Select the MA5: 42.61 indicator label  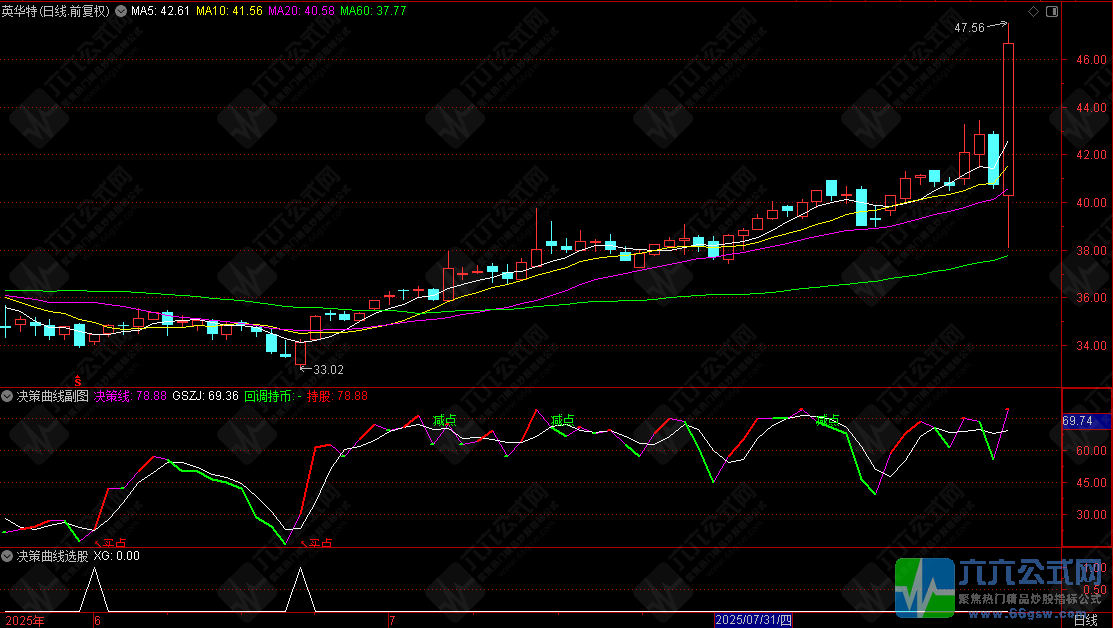pos(160,11)
